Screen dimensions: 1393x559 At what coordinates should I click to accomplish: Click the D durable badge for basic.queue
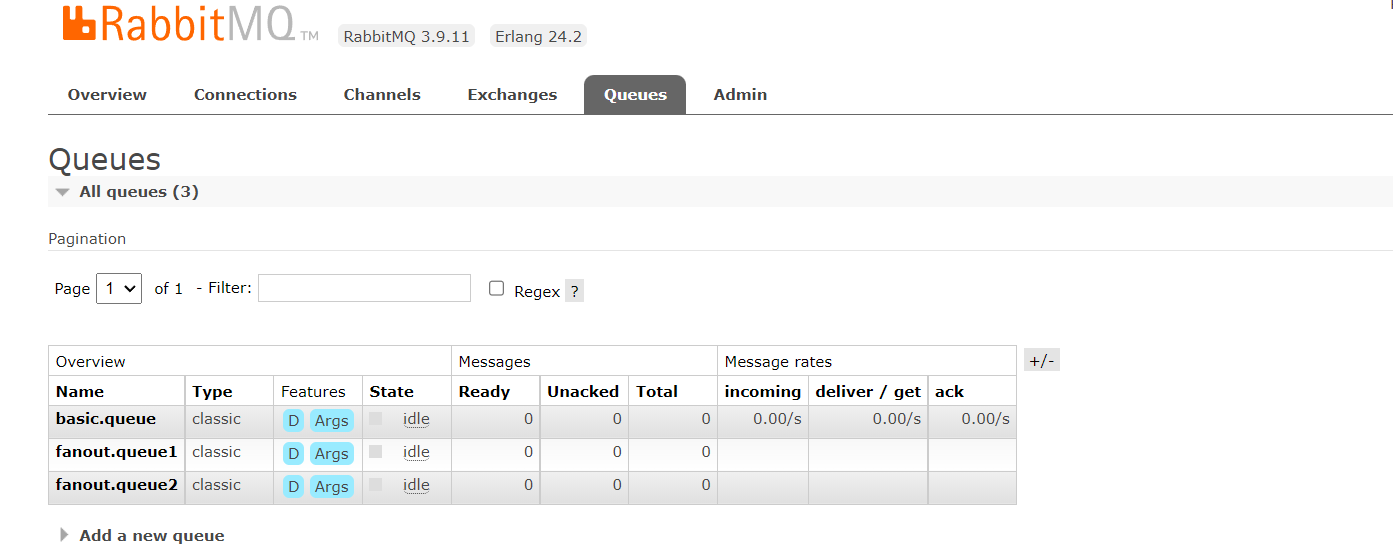(x=293, y=421)
